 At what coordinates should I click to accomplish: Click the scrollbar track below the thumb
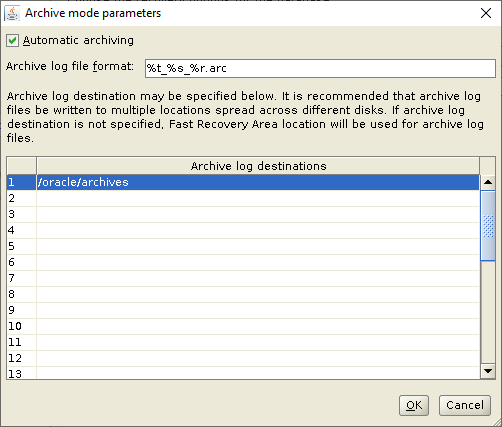click(488, 312)
